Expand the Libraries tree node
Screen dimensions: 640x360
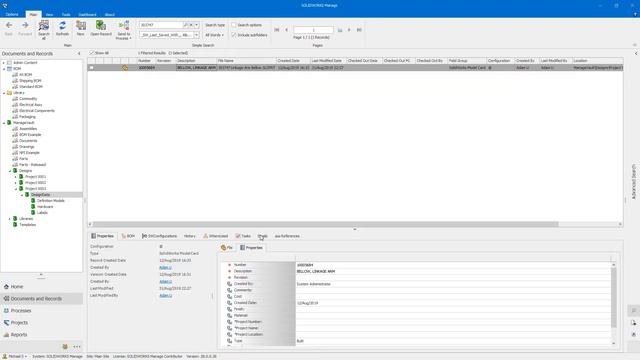coord(10,219)
